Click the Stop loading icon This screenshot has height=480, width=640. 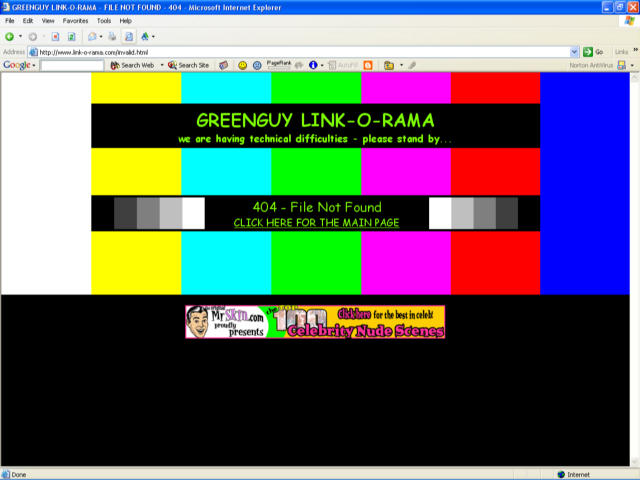(56, 36)
